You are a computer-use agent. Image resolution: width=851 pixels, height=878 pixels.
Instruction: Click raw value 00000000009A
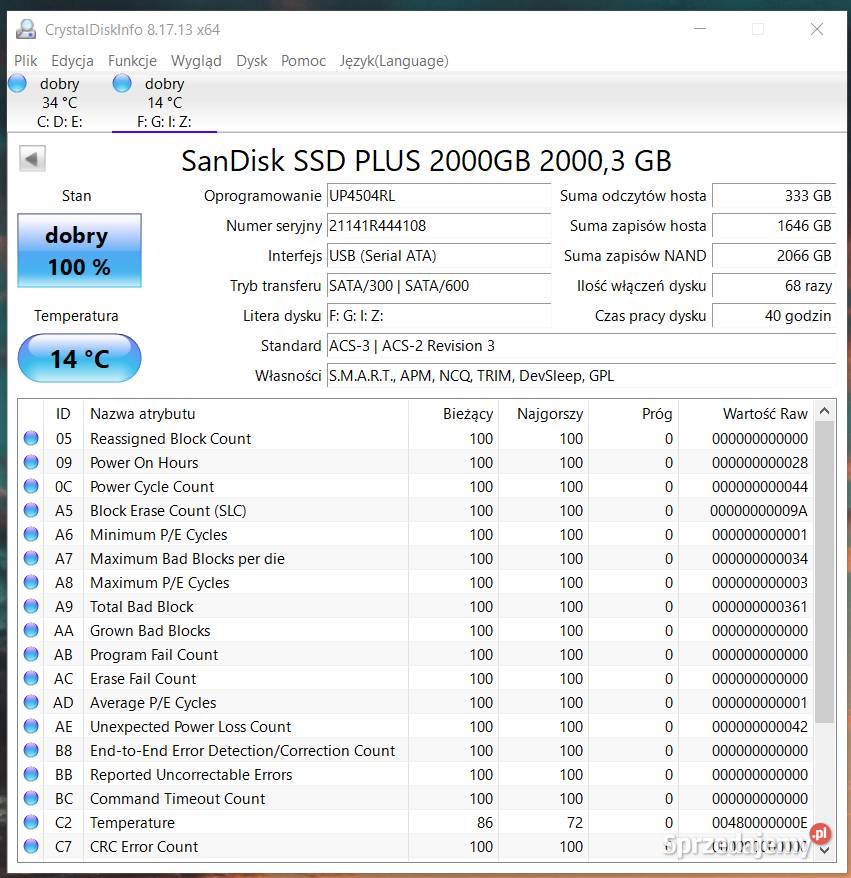(x=759, y=511)
